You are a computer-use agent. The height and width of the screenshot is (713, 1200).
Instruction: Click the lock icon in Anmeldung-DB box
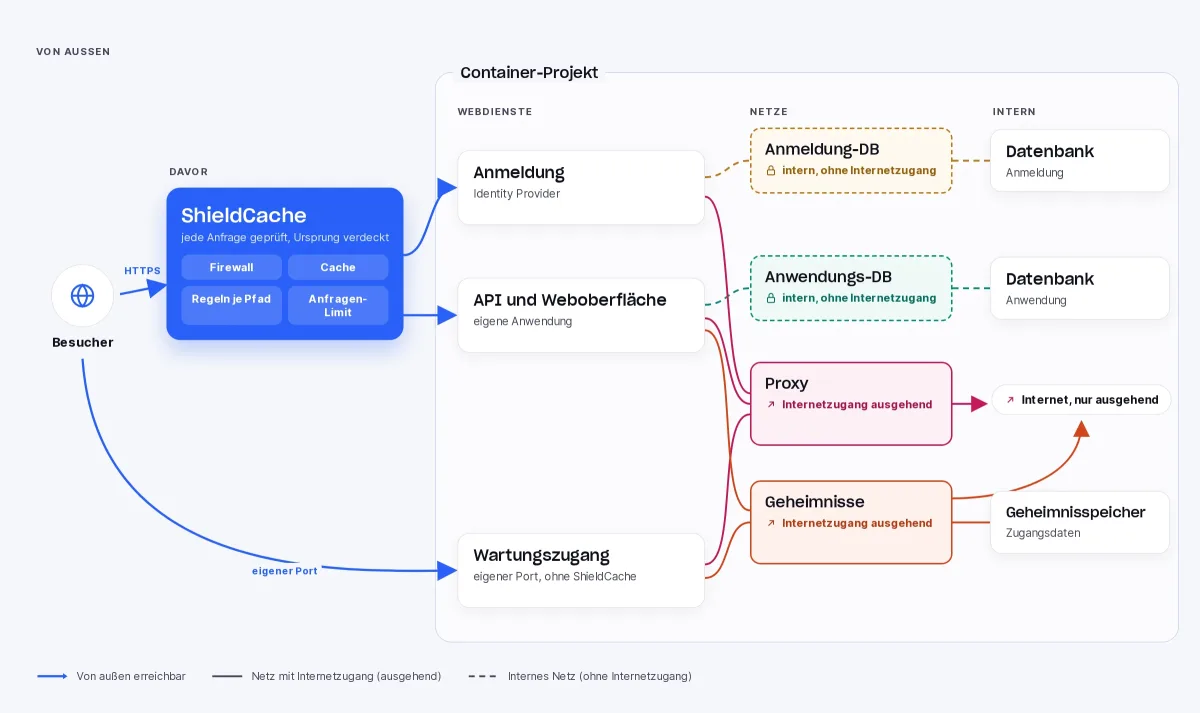click(771, 171)
